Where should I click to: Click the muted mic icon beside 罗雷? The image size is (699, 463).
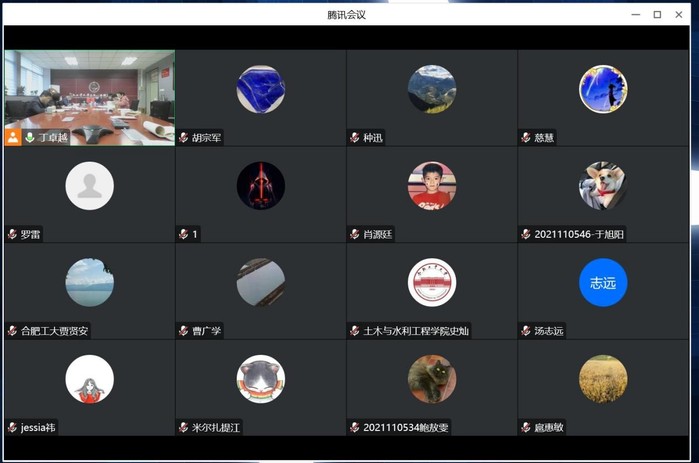12,234
